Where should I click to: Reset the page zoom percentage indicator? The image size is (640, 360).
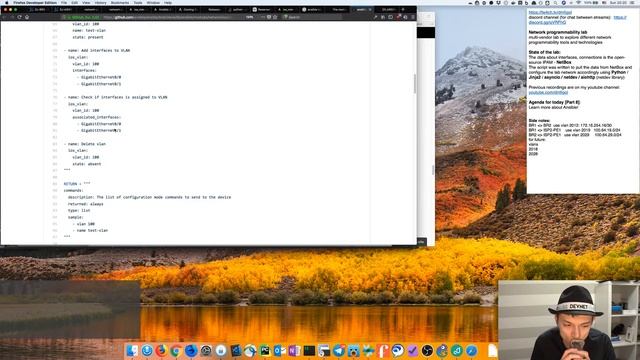coord(249,17)
